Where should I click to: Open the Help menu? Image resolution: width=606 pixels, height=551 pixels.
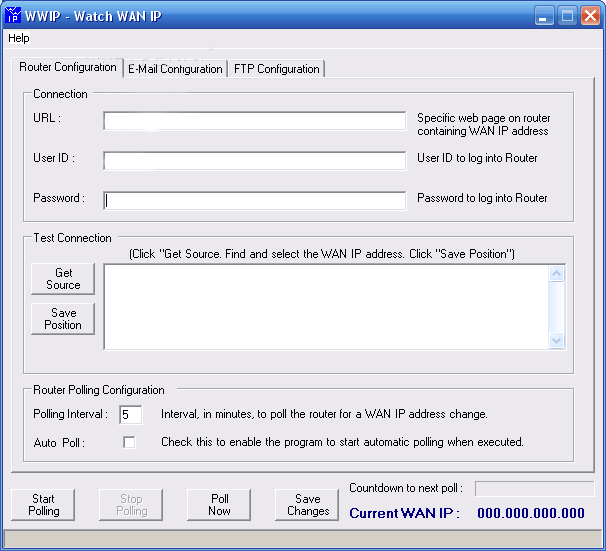[19, 38]
